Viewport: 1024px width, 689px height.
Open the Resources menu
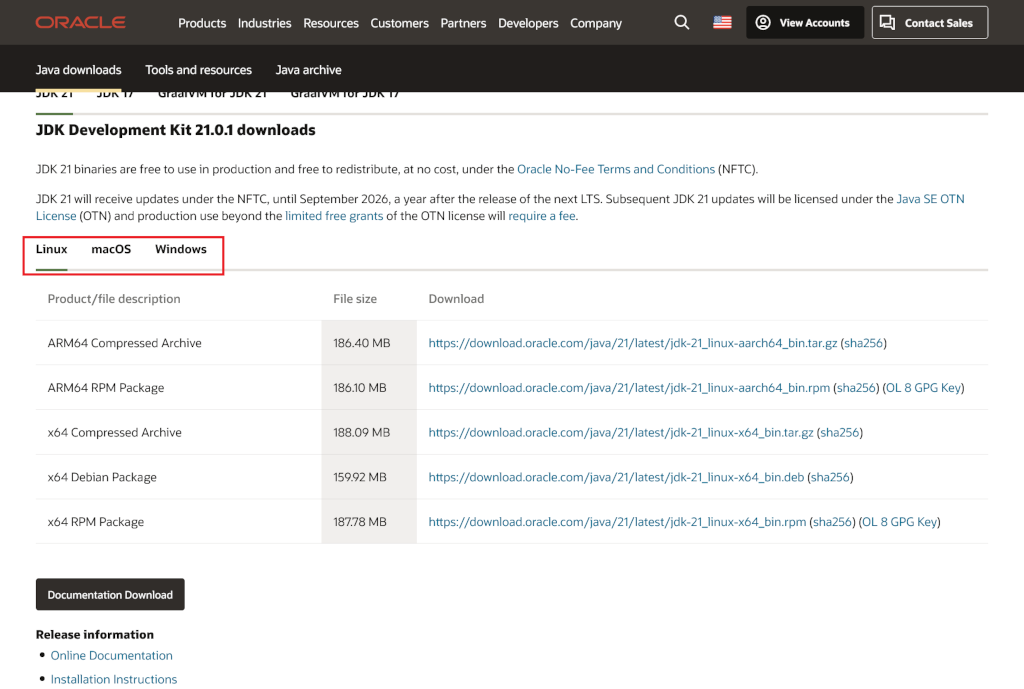click(x=330, y=23)
